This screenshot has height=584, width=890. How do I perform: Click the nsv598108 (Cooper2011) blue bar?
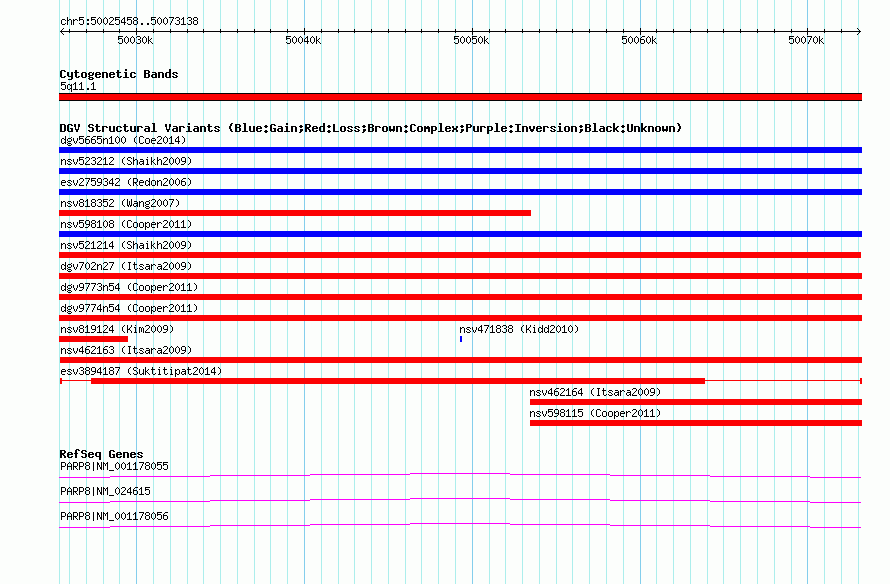[x=460, y=234]
